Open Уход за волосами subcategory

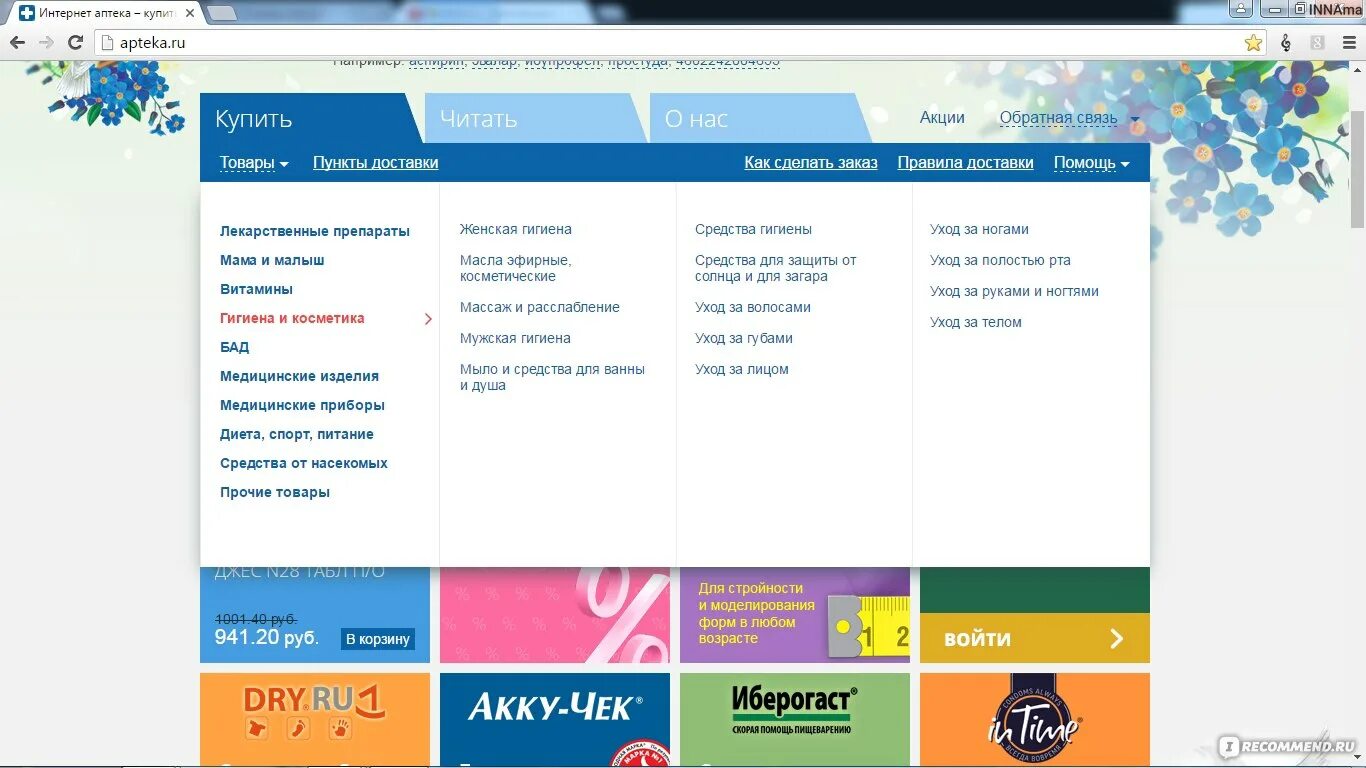pos(753,307)
